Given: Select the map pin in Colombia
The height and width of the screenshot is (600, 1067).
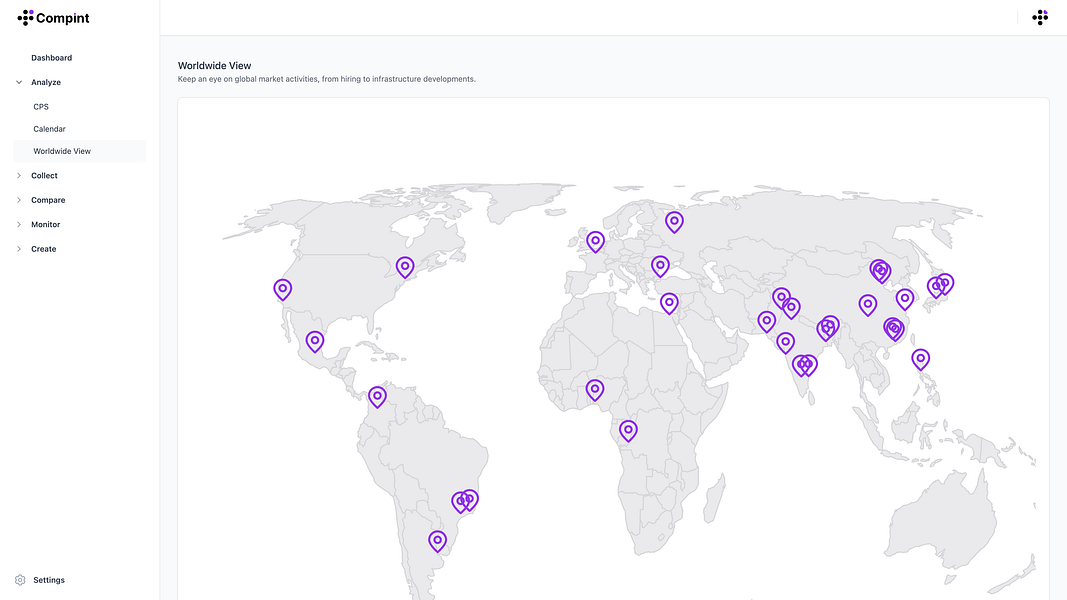Looking at the screenshot, I should click(377, 396).
